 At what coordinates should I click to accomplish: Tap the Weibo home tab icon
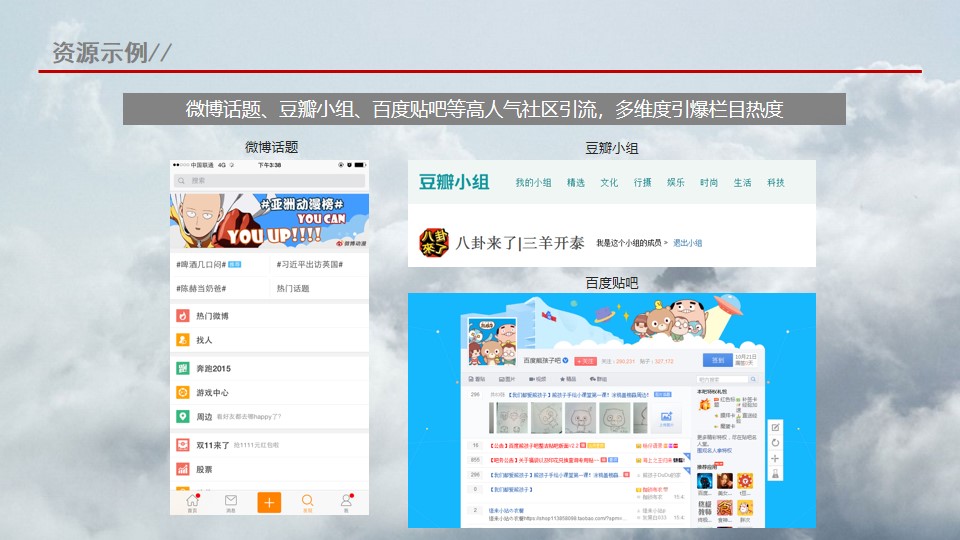192,502
